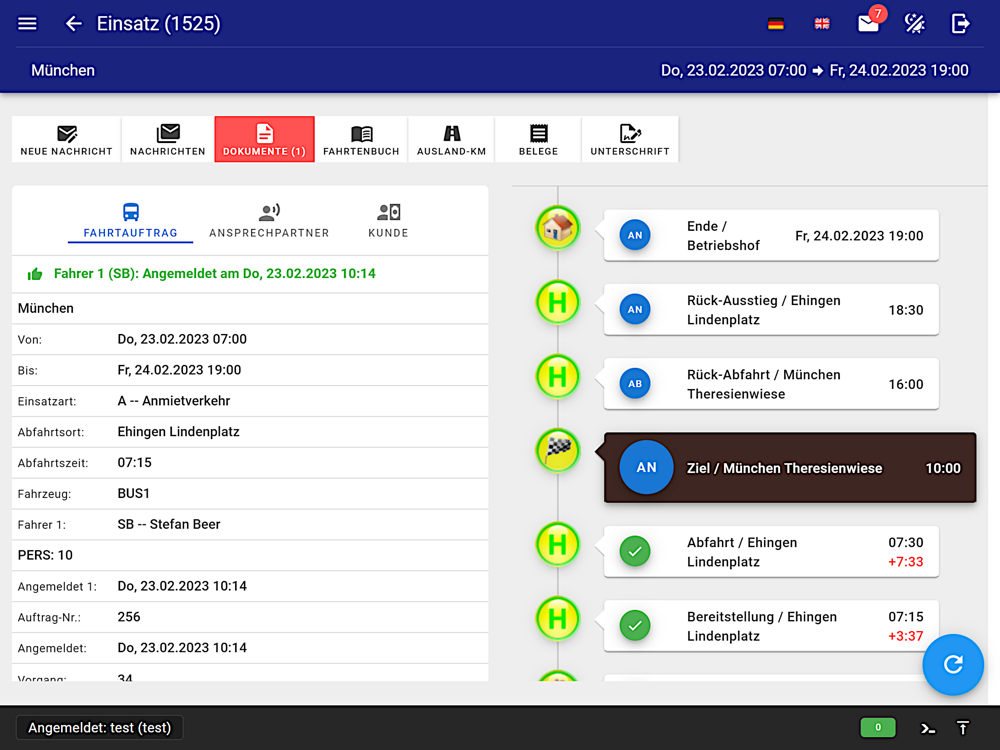Select the Fahrtauftrag tab
Image resolution: width=1000 pixels, height=750 pixels.
[x=131, y=221]
